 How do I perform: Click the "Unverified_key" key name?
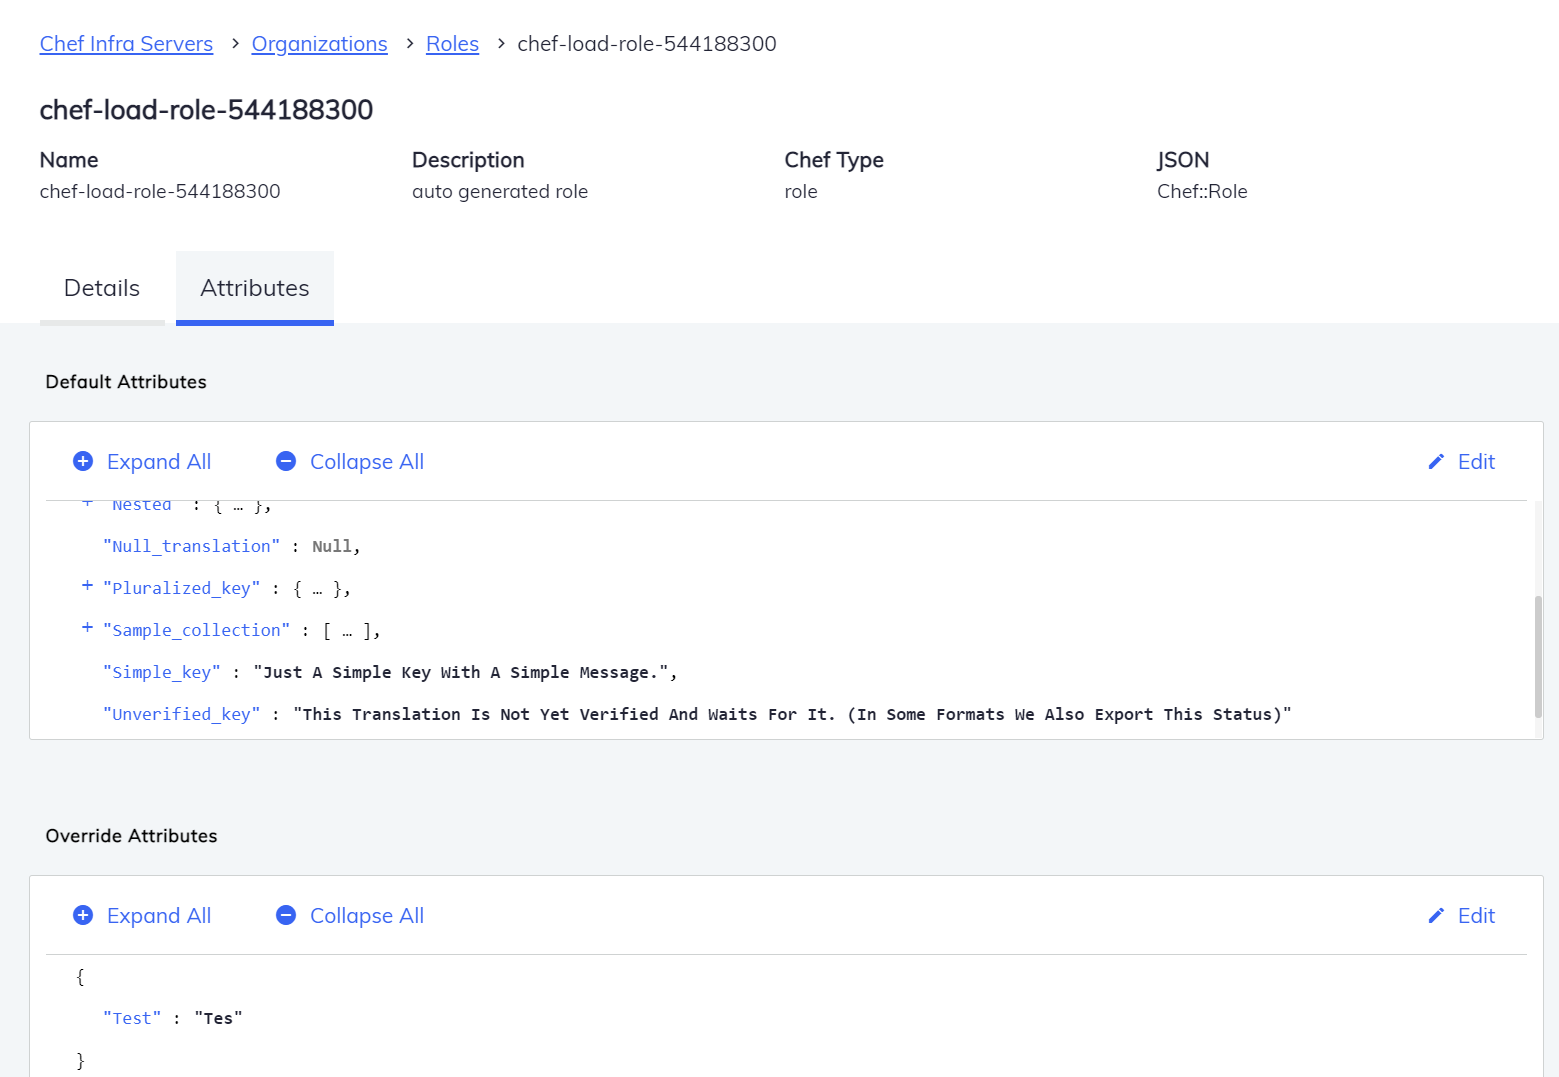(x=181, y=714)
